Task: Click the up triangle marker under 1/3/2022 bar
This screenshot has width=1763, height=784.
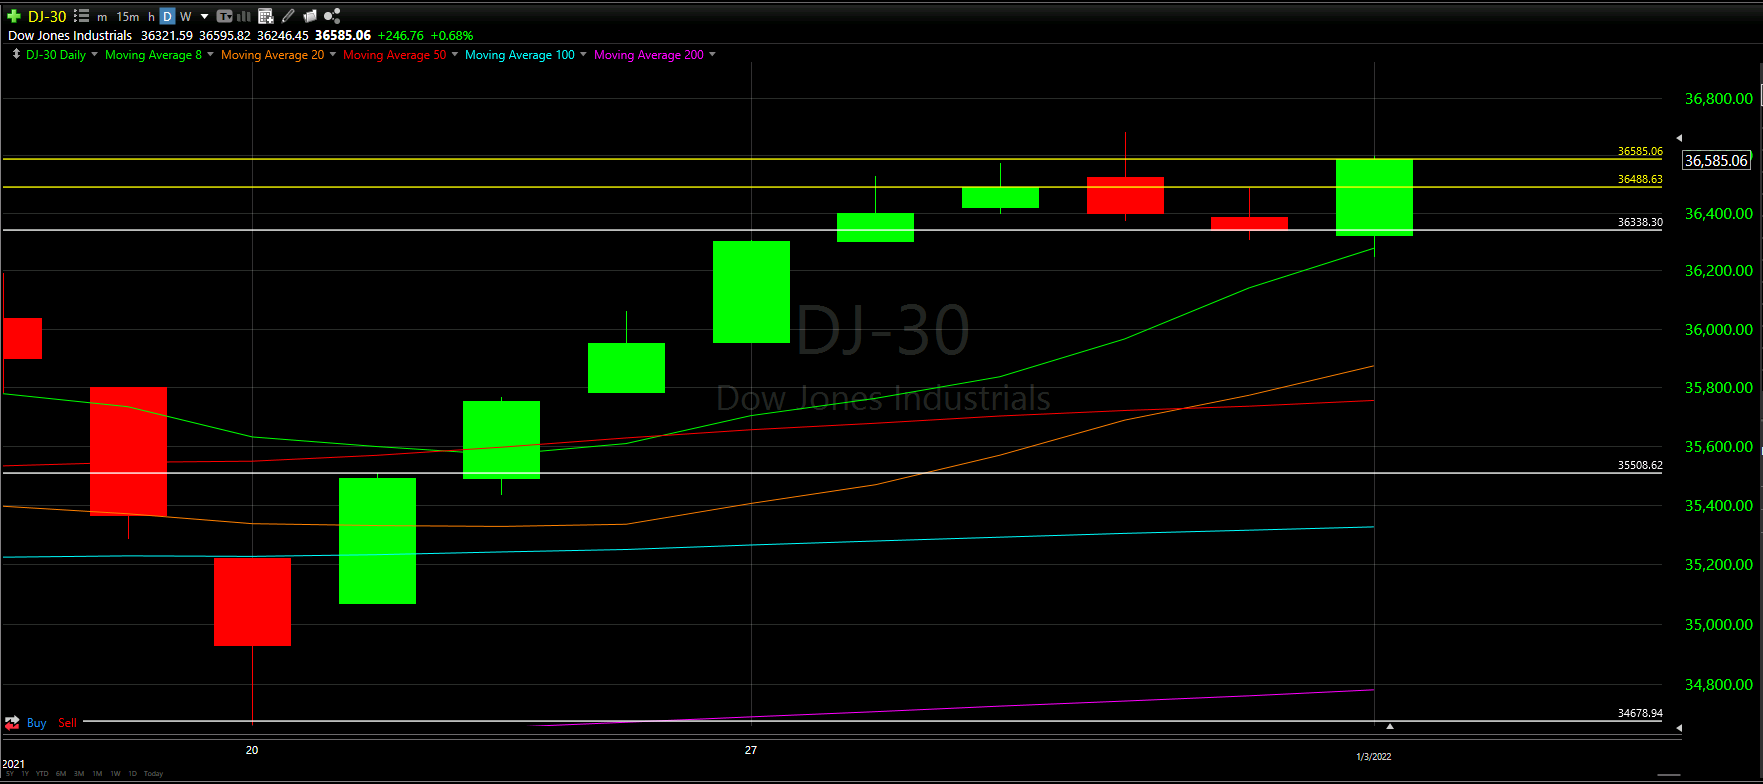Action: click(1389, 725)
